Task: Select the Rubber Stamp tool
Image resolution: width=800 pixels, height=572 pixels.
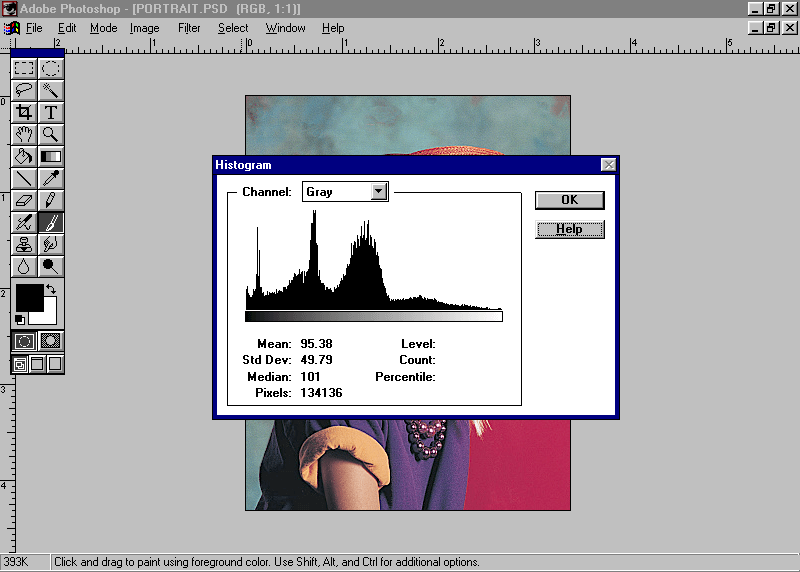Action: pos(24,244)
